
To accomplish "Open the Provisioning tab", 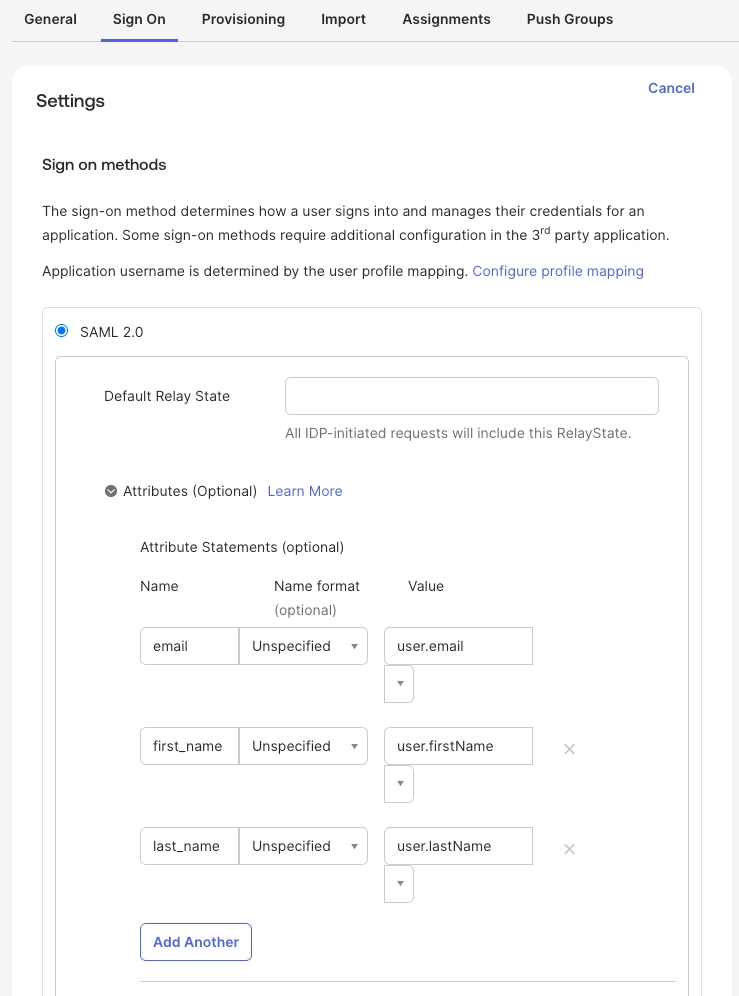I will coord(243,19).
